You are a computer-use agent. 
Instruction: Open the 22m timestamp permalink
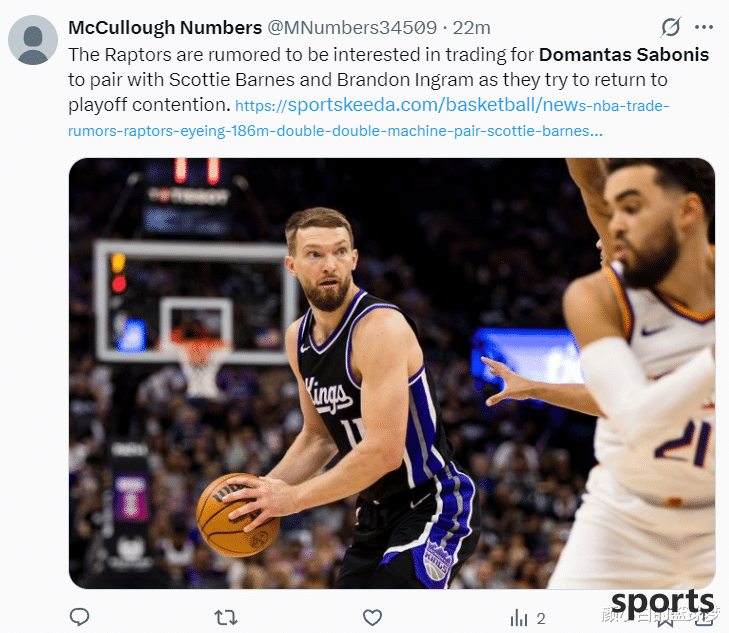click(471, 28)
